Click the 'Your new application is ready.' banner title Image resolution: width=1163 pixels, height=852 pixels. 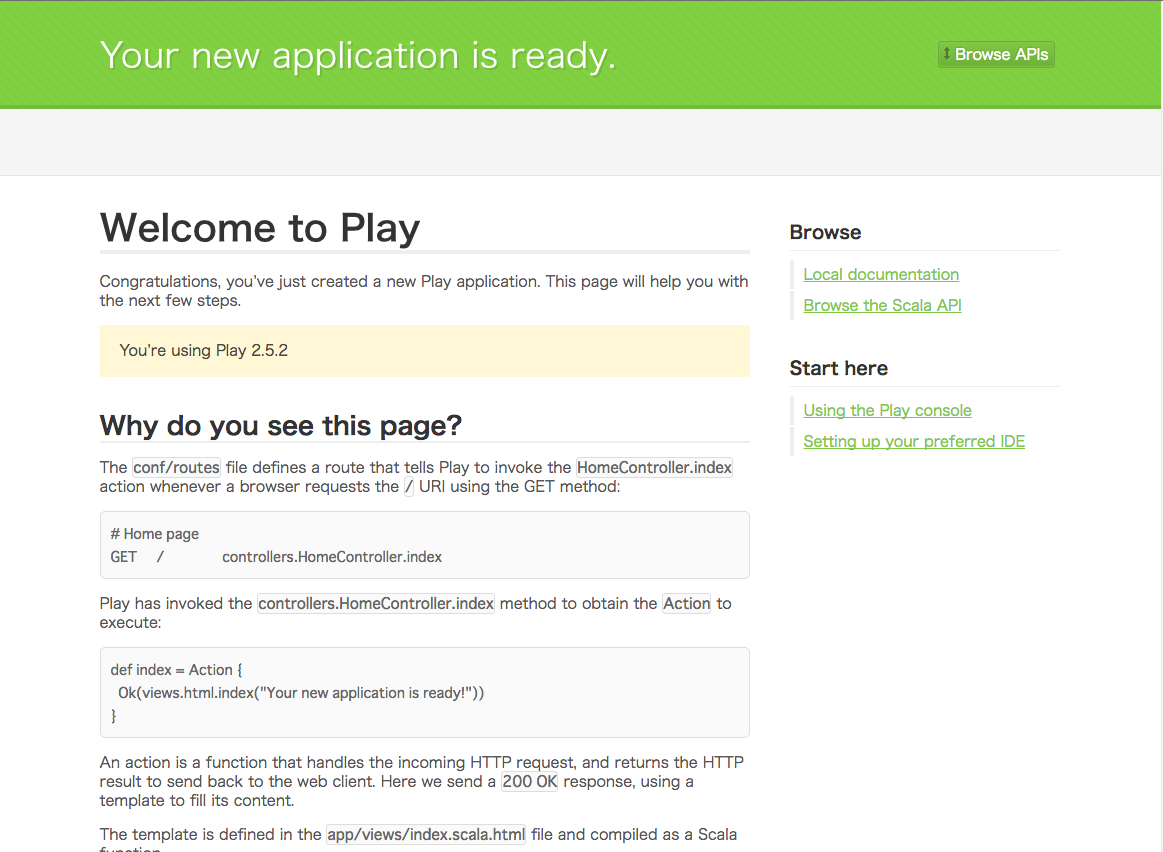[x=358, y=56]
